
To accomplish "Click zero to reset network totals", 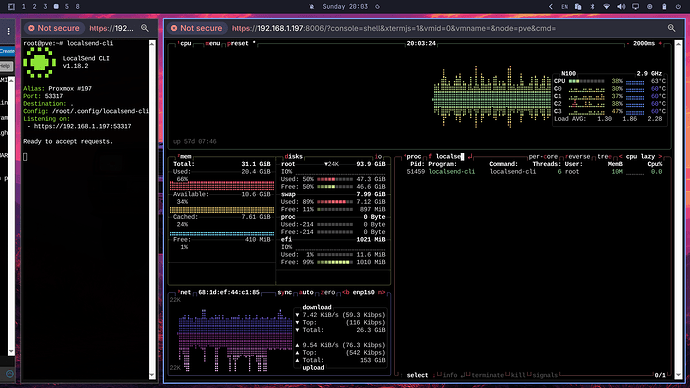I will point(328,293).
